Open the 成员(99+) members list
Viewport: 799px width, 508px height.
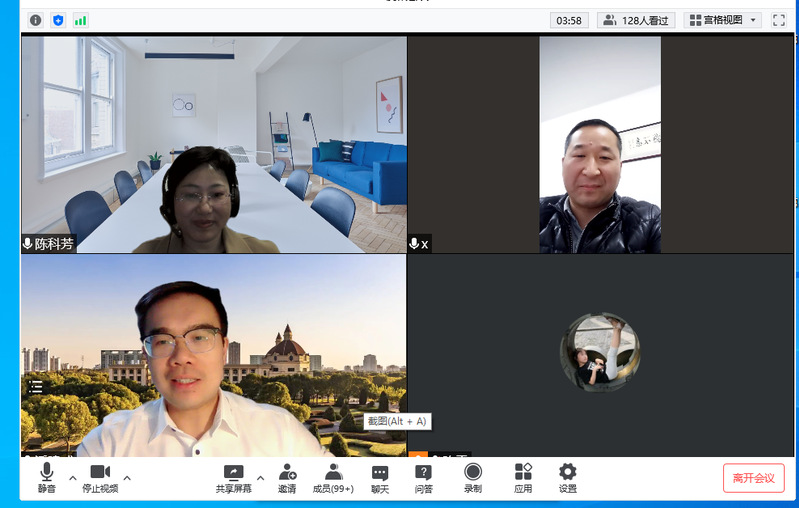coord(333,478)
